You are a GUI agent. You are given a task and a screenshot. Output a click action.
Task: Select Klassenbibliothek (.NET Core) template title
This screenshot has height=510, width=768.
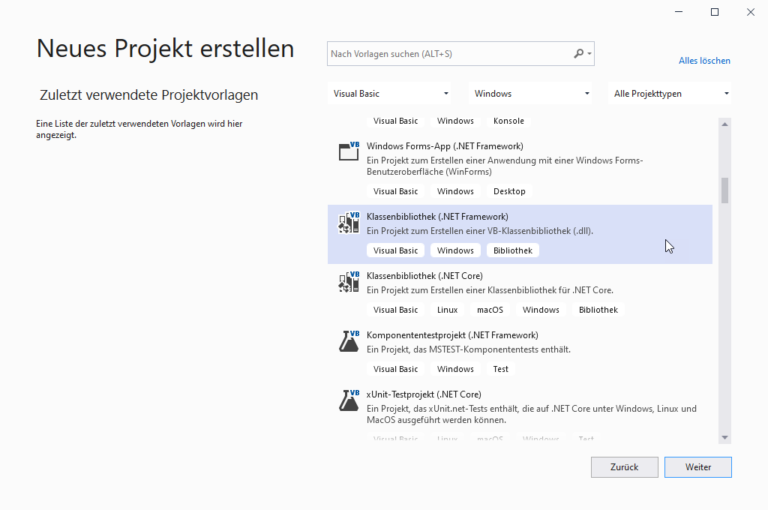pyautogui.click(x=425, y=276)
